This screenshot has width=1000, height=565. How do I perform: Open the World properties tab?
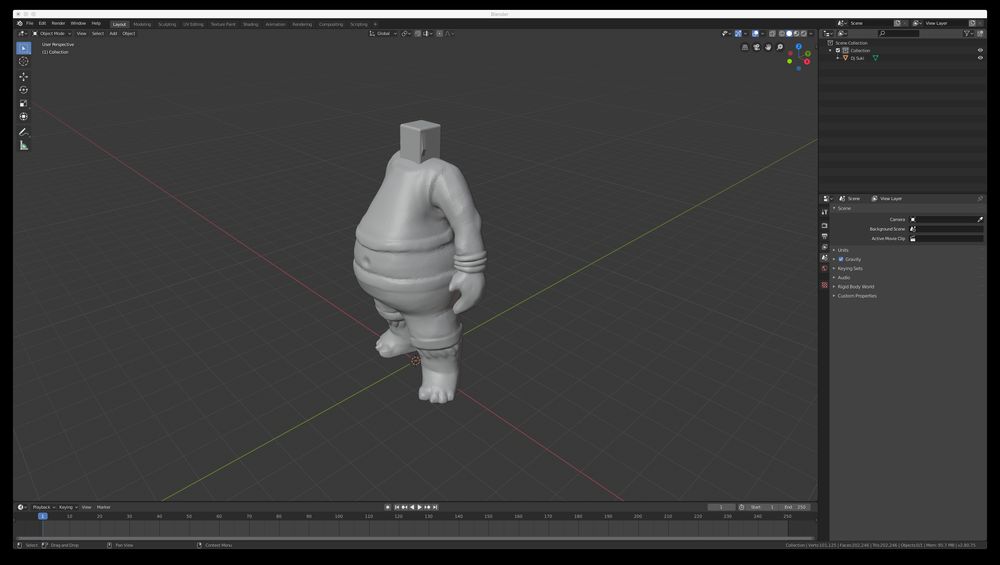[825, 268]
